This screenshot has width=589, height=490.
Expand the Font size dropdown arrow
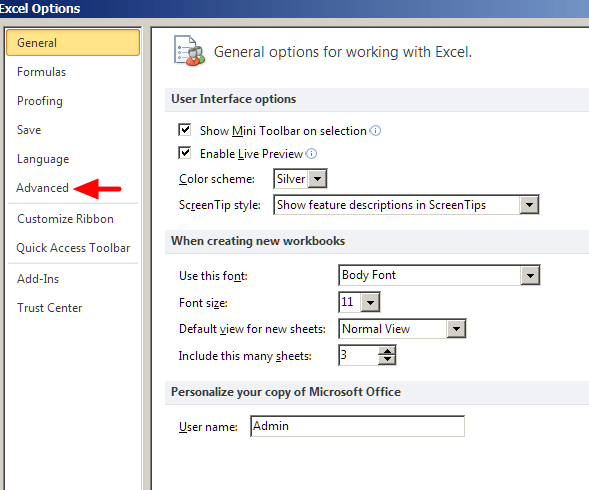coord(370,302)
